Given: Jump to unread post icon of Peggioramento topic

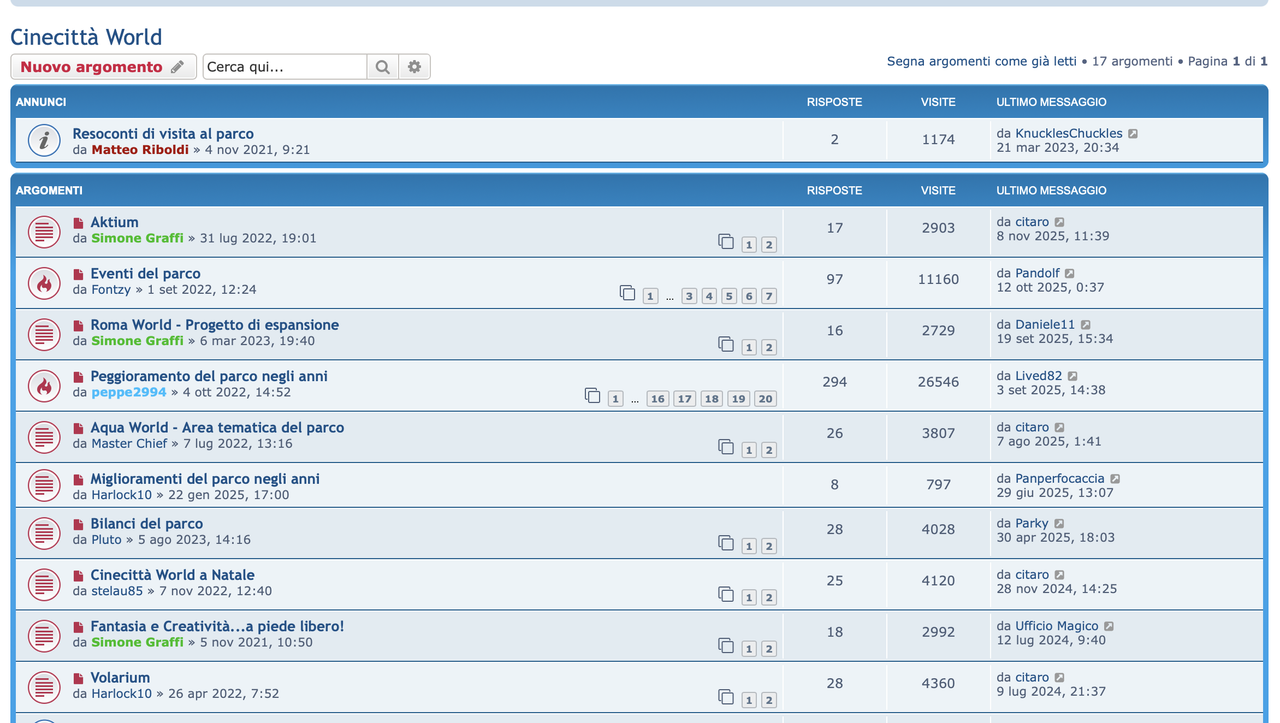Looking at the screenshot, I should tap(79, 377).
